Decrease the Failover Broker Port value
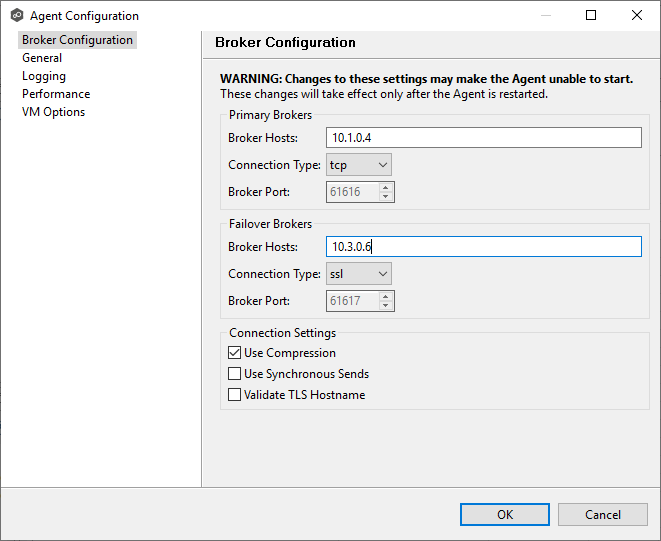 tap(386, 305)
